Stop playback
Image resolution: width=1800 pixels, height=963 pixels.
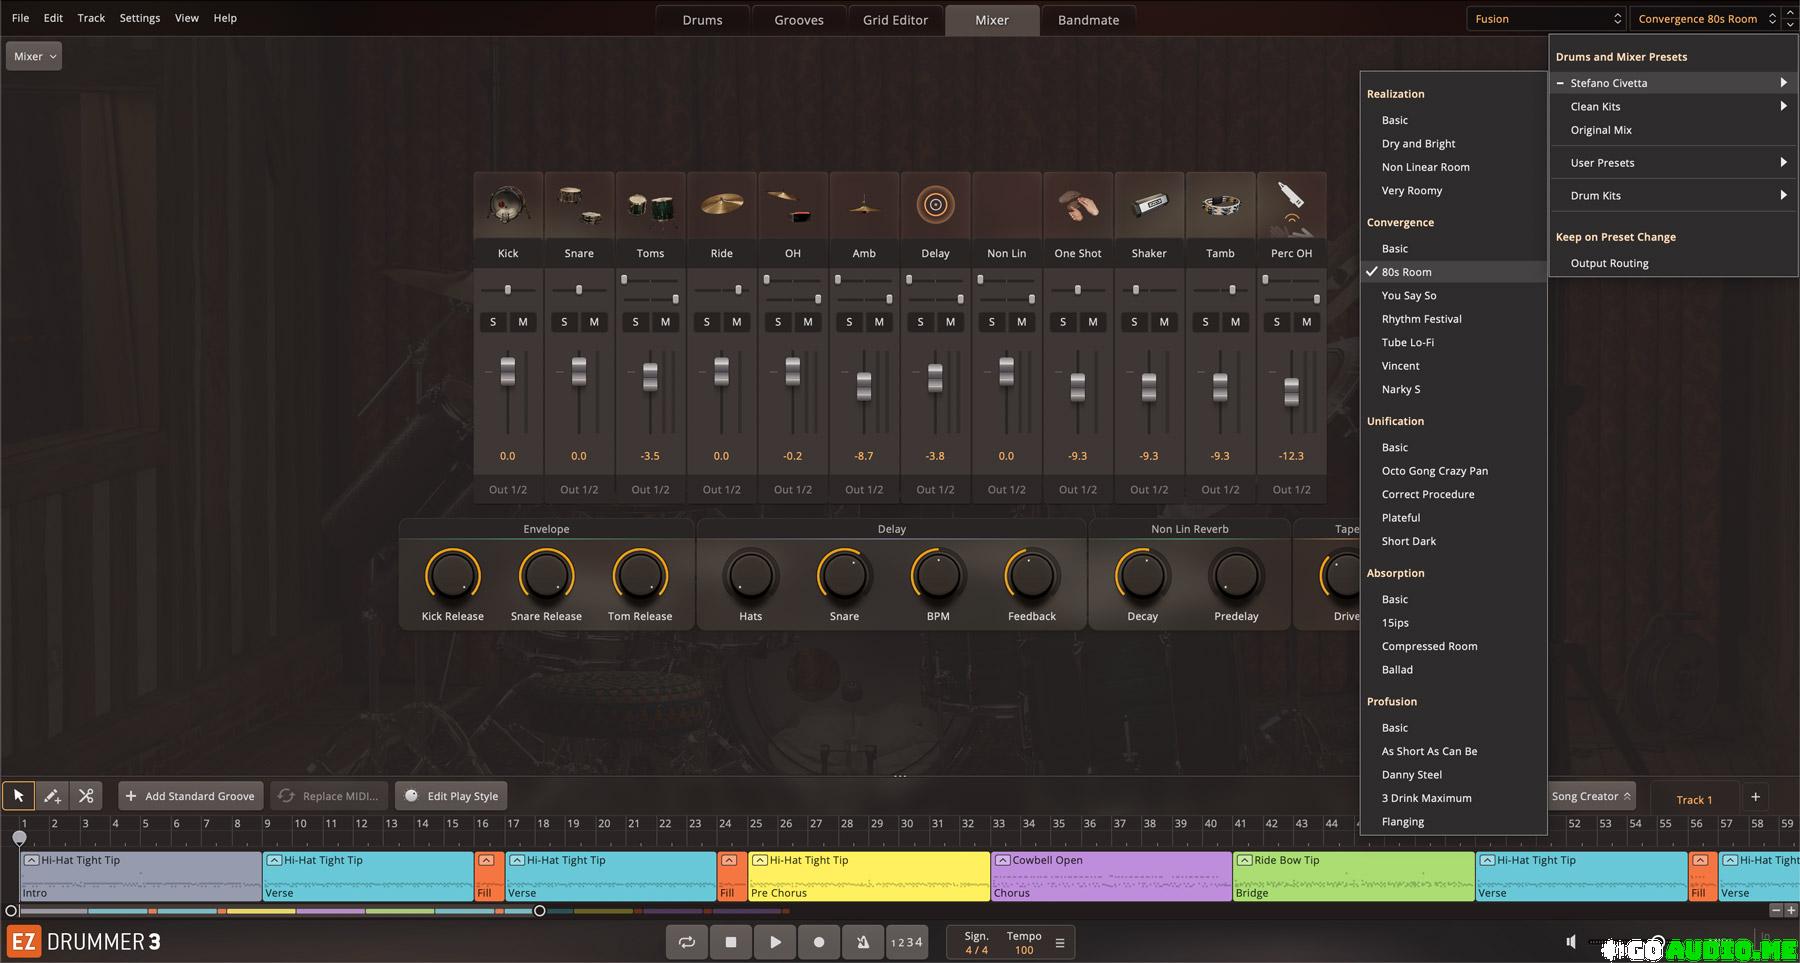click(x=731, y=942)
